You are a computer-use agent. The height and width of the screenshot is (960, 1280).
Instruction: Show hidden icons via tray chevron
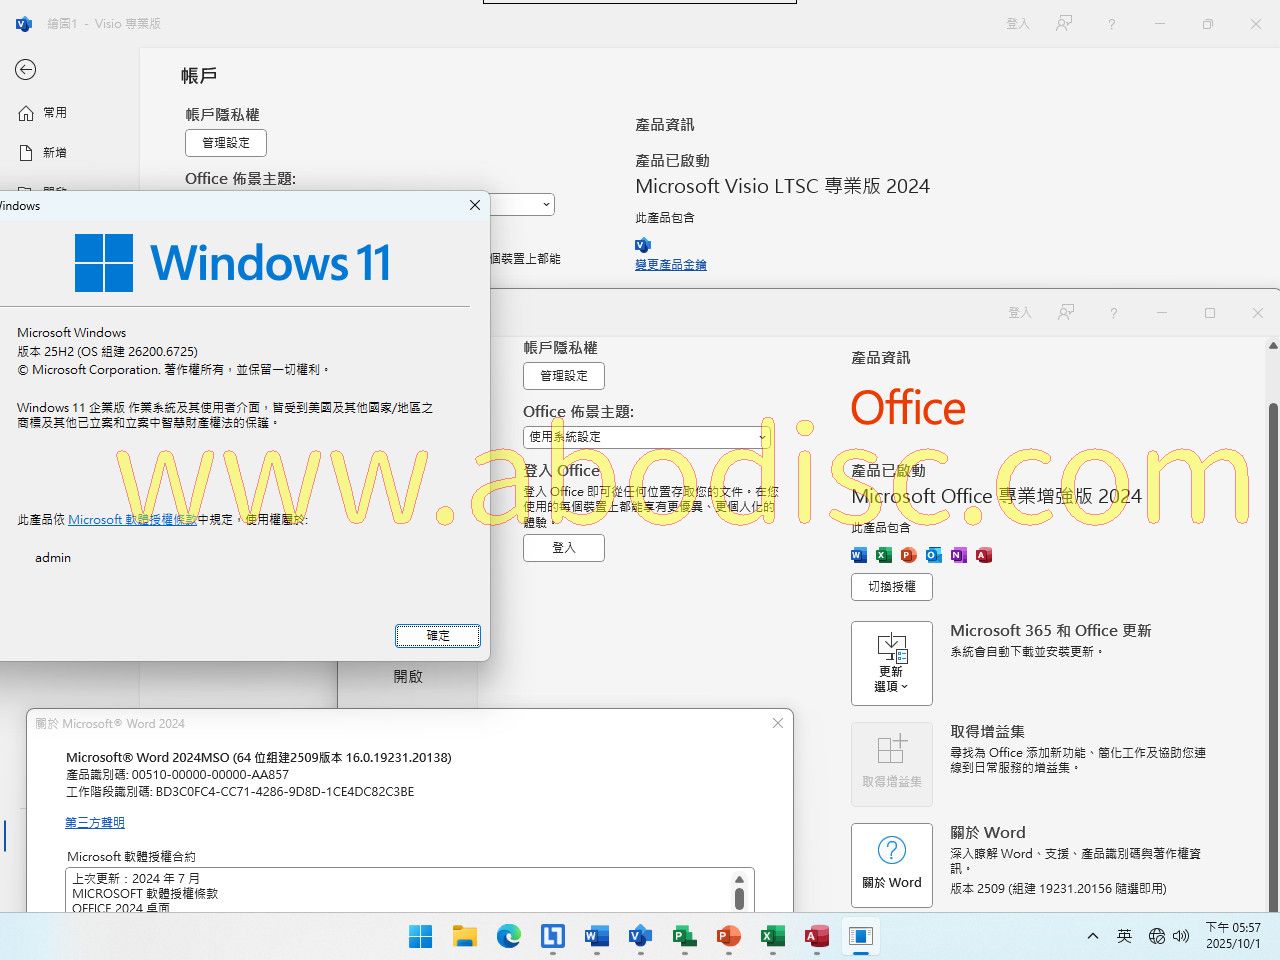click(1093, 936)
